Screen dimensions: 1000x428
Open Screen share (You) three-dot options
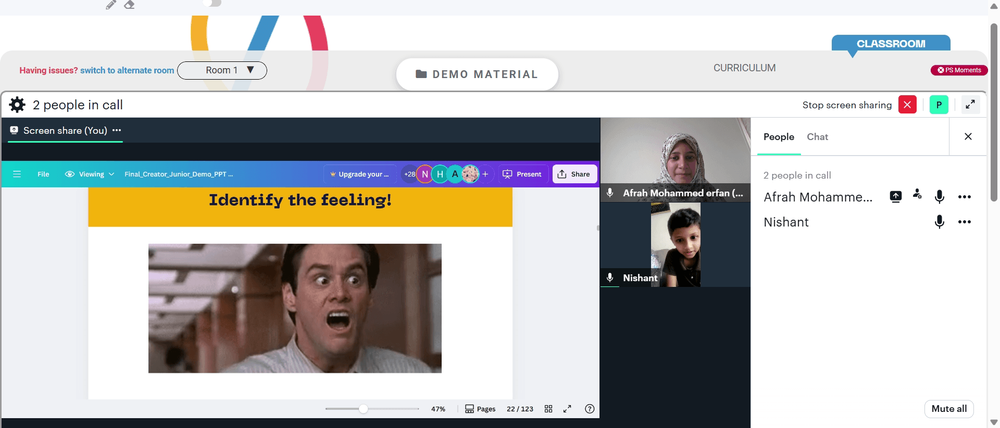[117, 130]
